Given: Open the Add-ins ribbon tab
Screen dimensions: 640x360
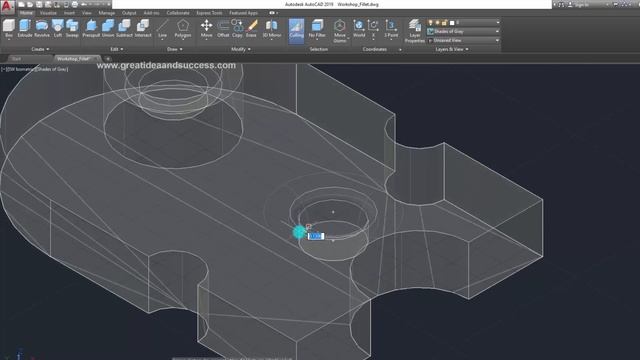Looking at the screenshot, I should point(151,13).
